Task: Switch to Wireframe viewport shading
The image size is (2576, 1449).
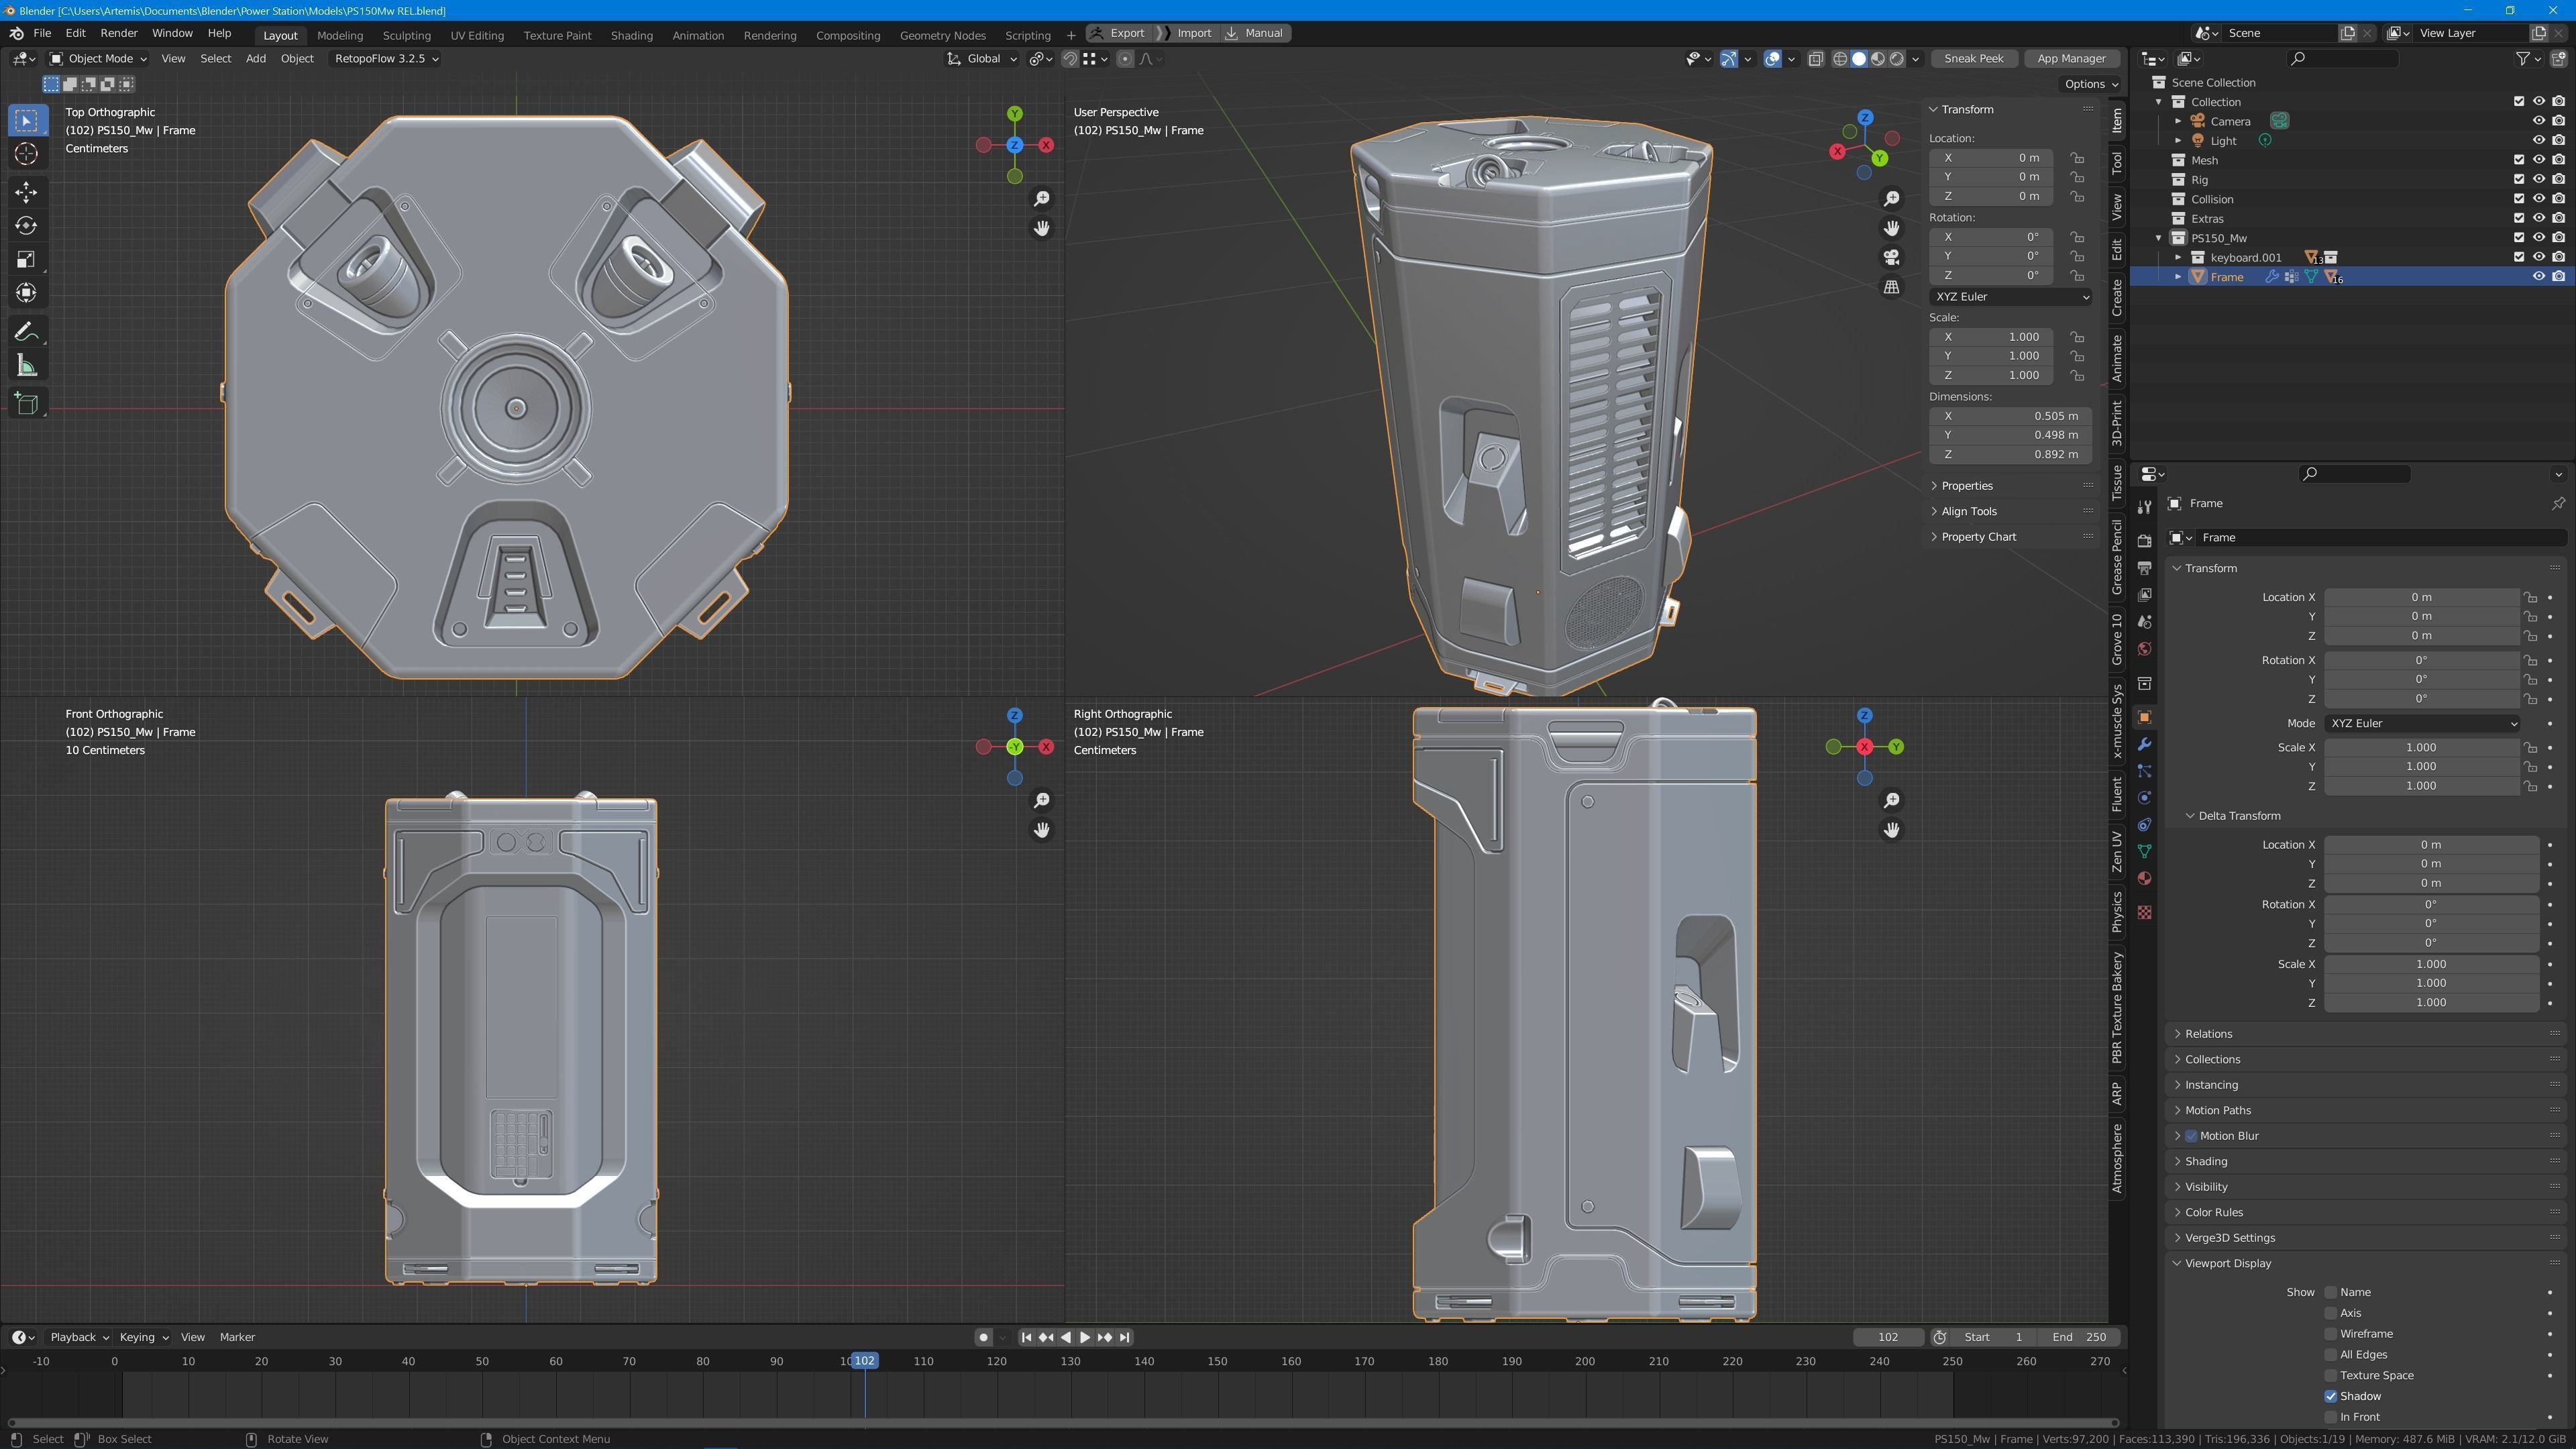Action: pyautogui.click(x=1840, y=59)
